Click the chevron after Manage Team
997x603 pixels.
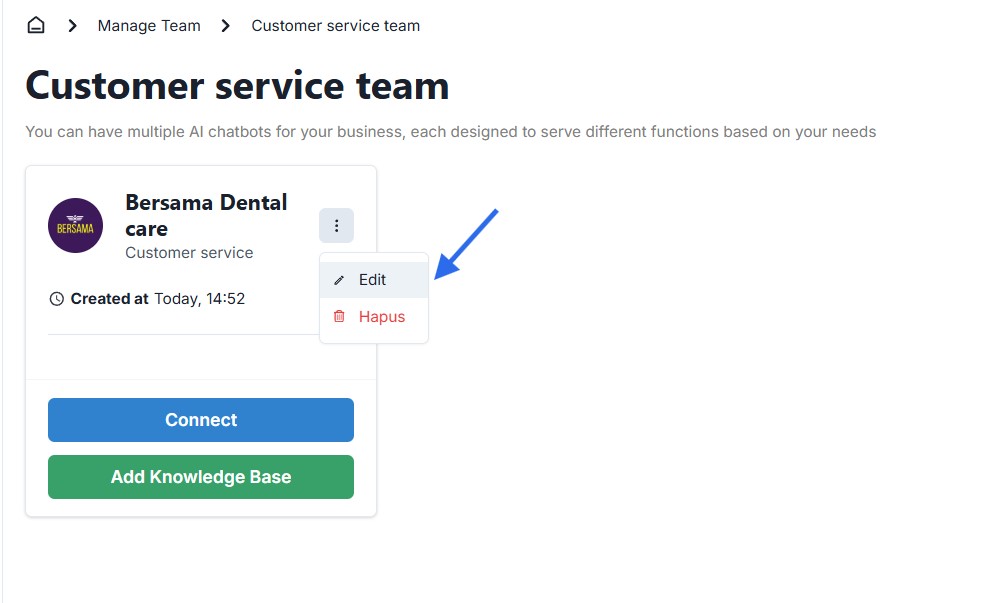pos(226,26)
